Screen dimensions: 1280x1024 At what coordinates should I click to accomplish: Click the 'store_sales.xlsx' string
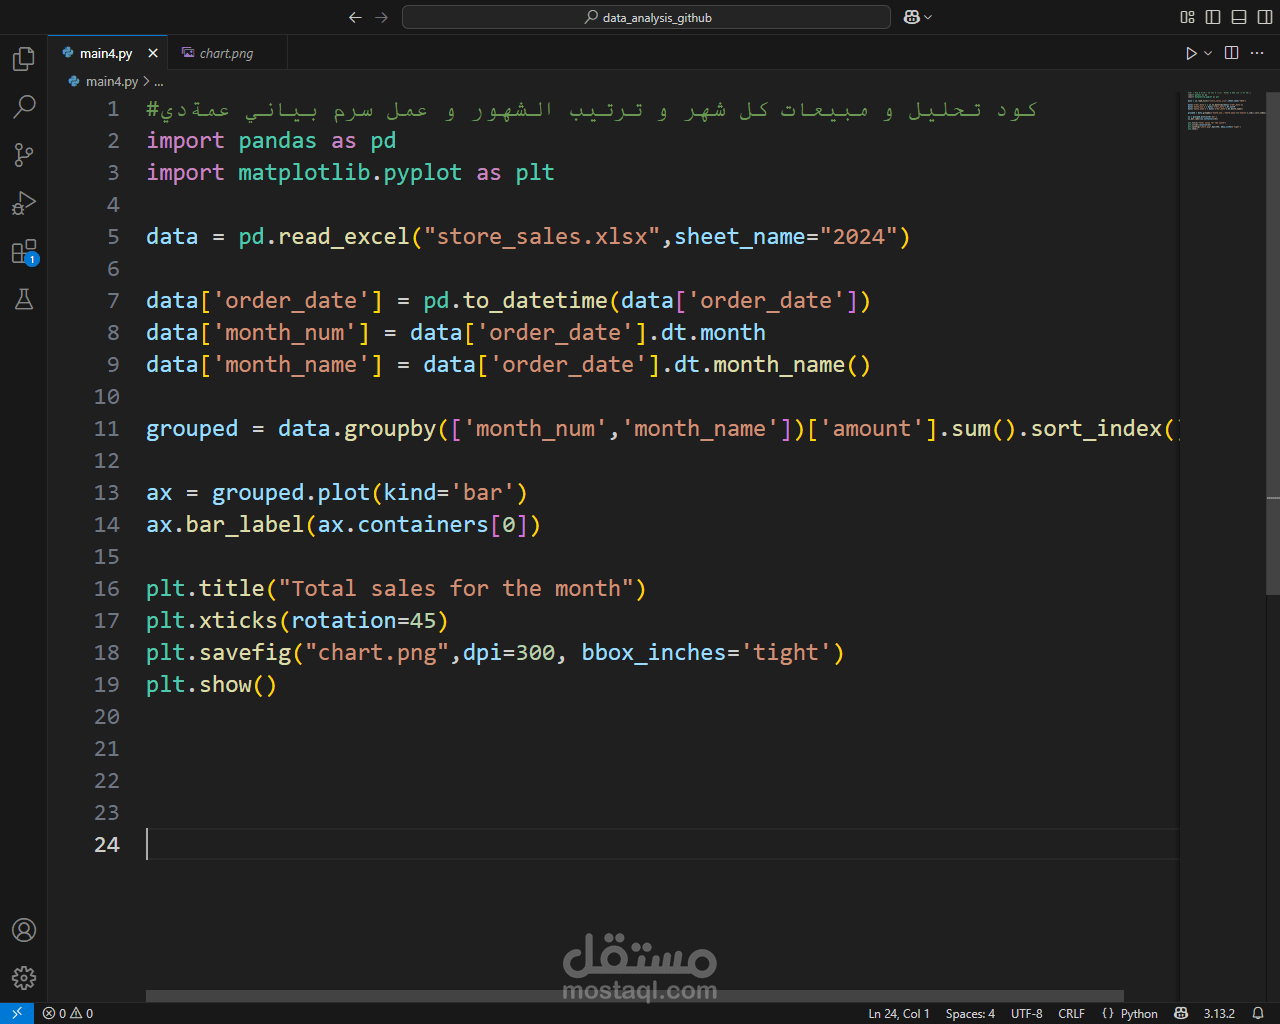pos(542,237)
